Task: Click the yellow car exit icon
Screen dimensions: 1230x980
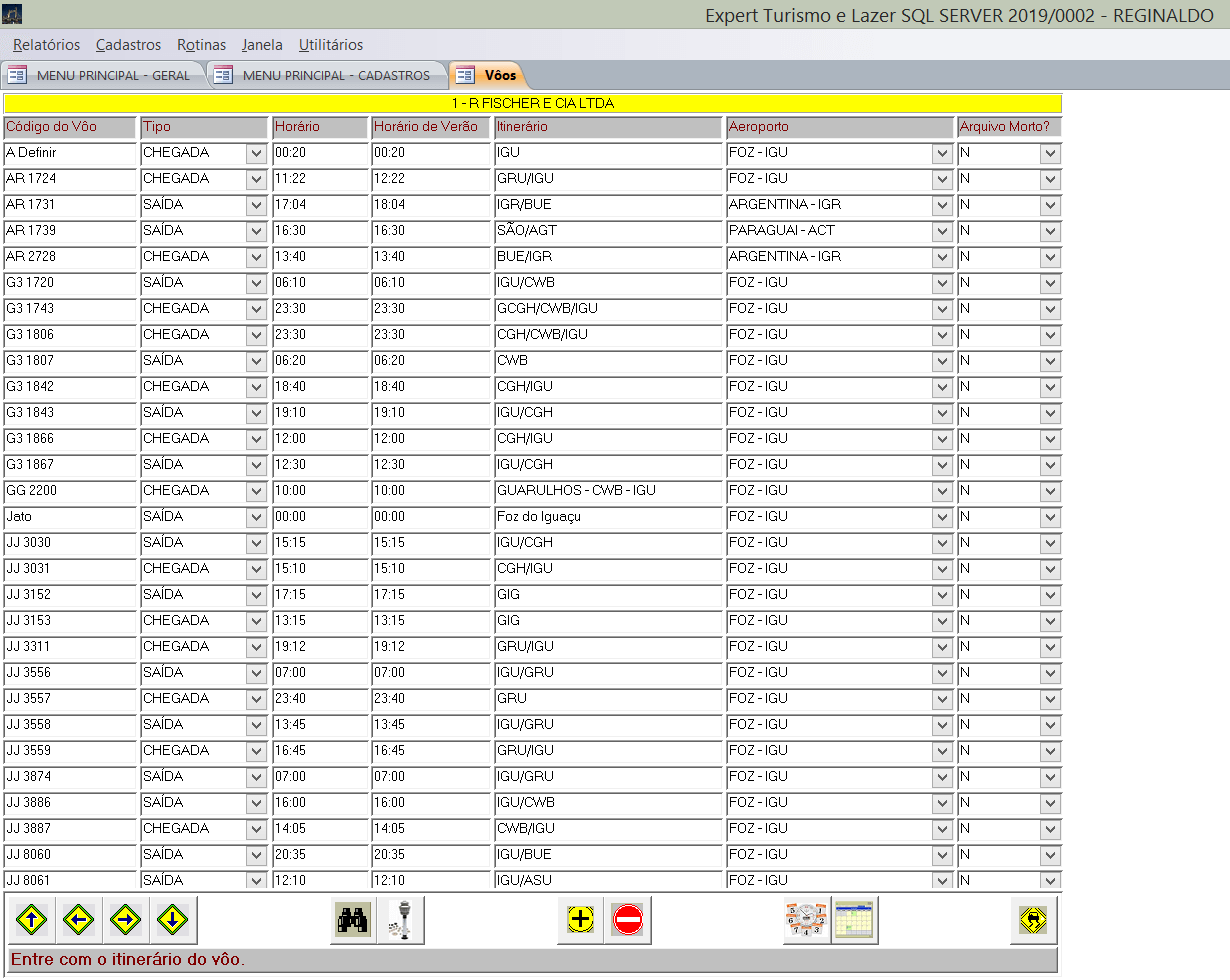Action: point(1034,919)
